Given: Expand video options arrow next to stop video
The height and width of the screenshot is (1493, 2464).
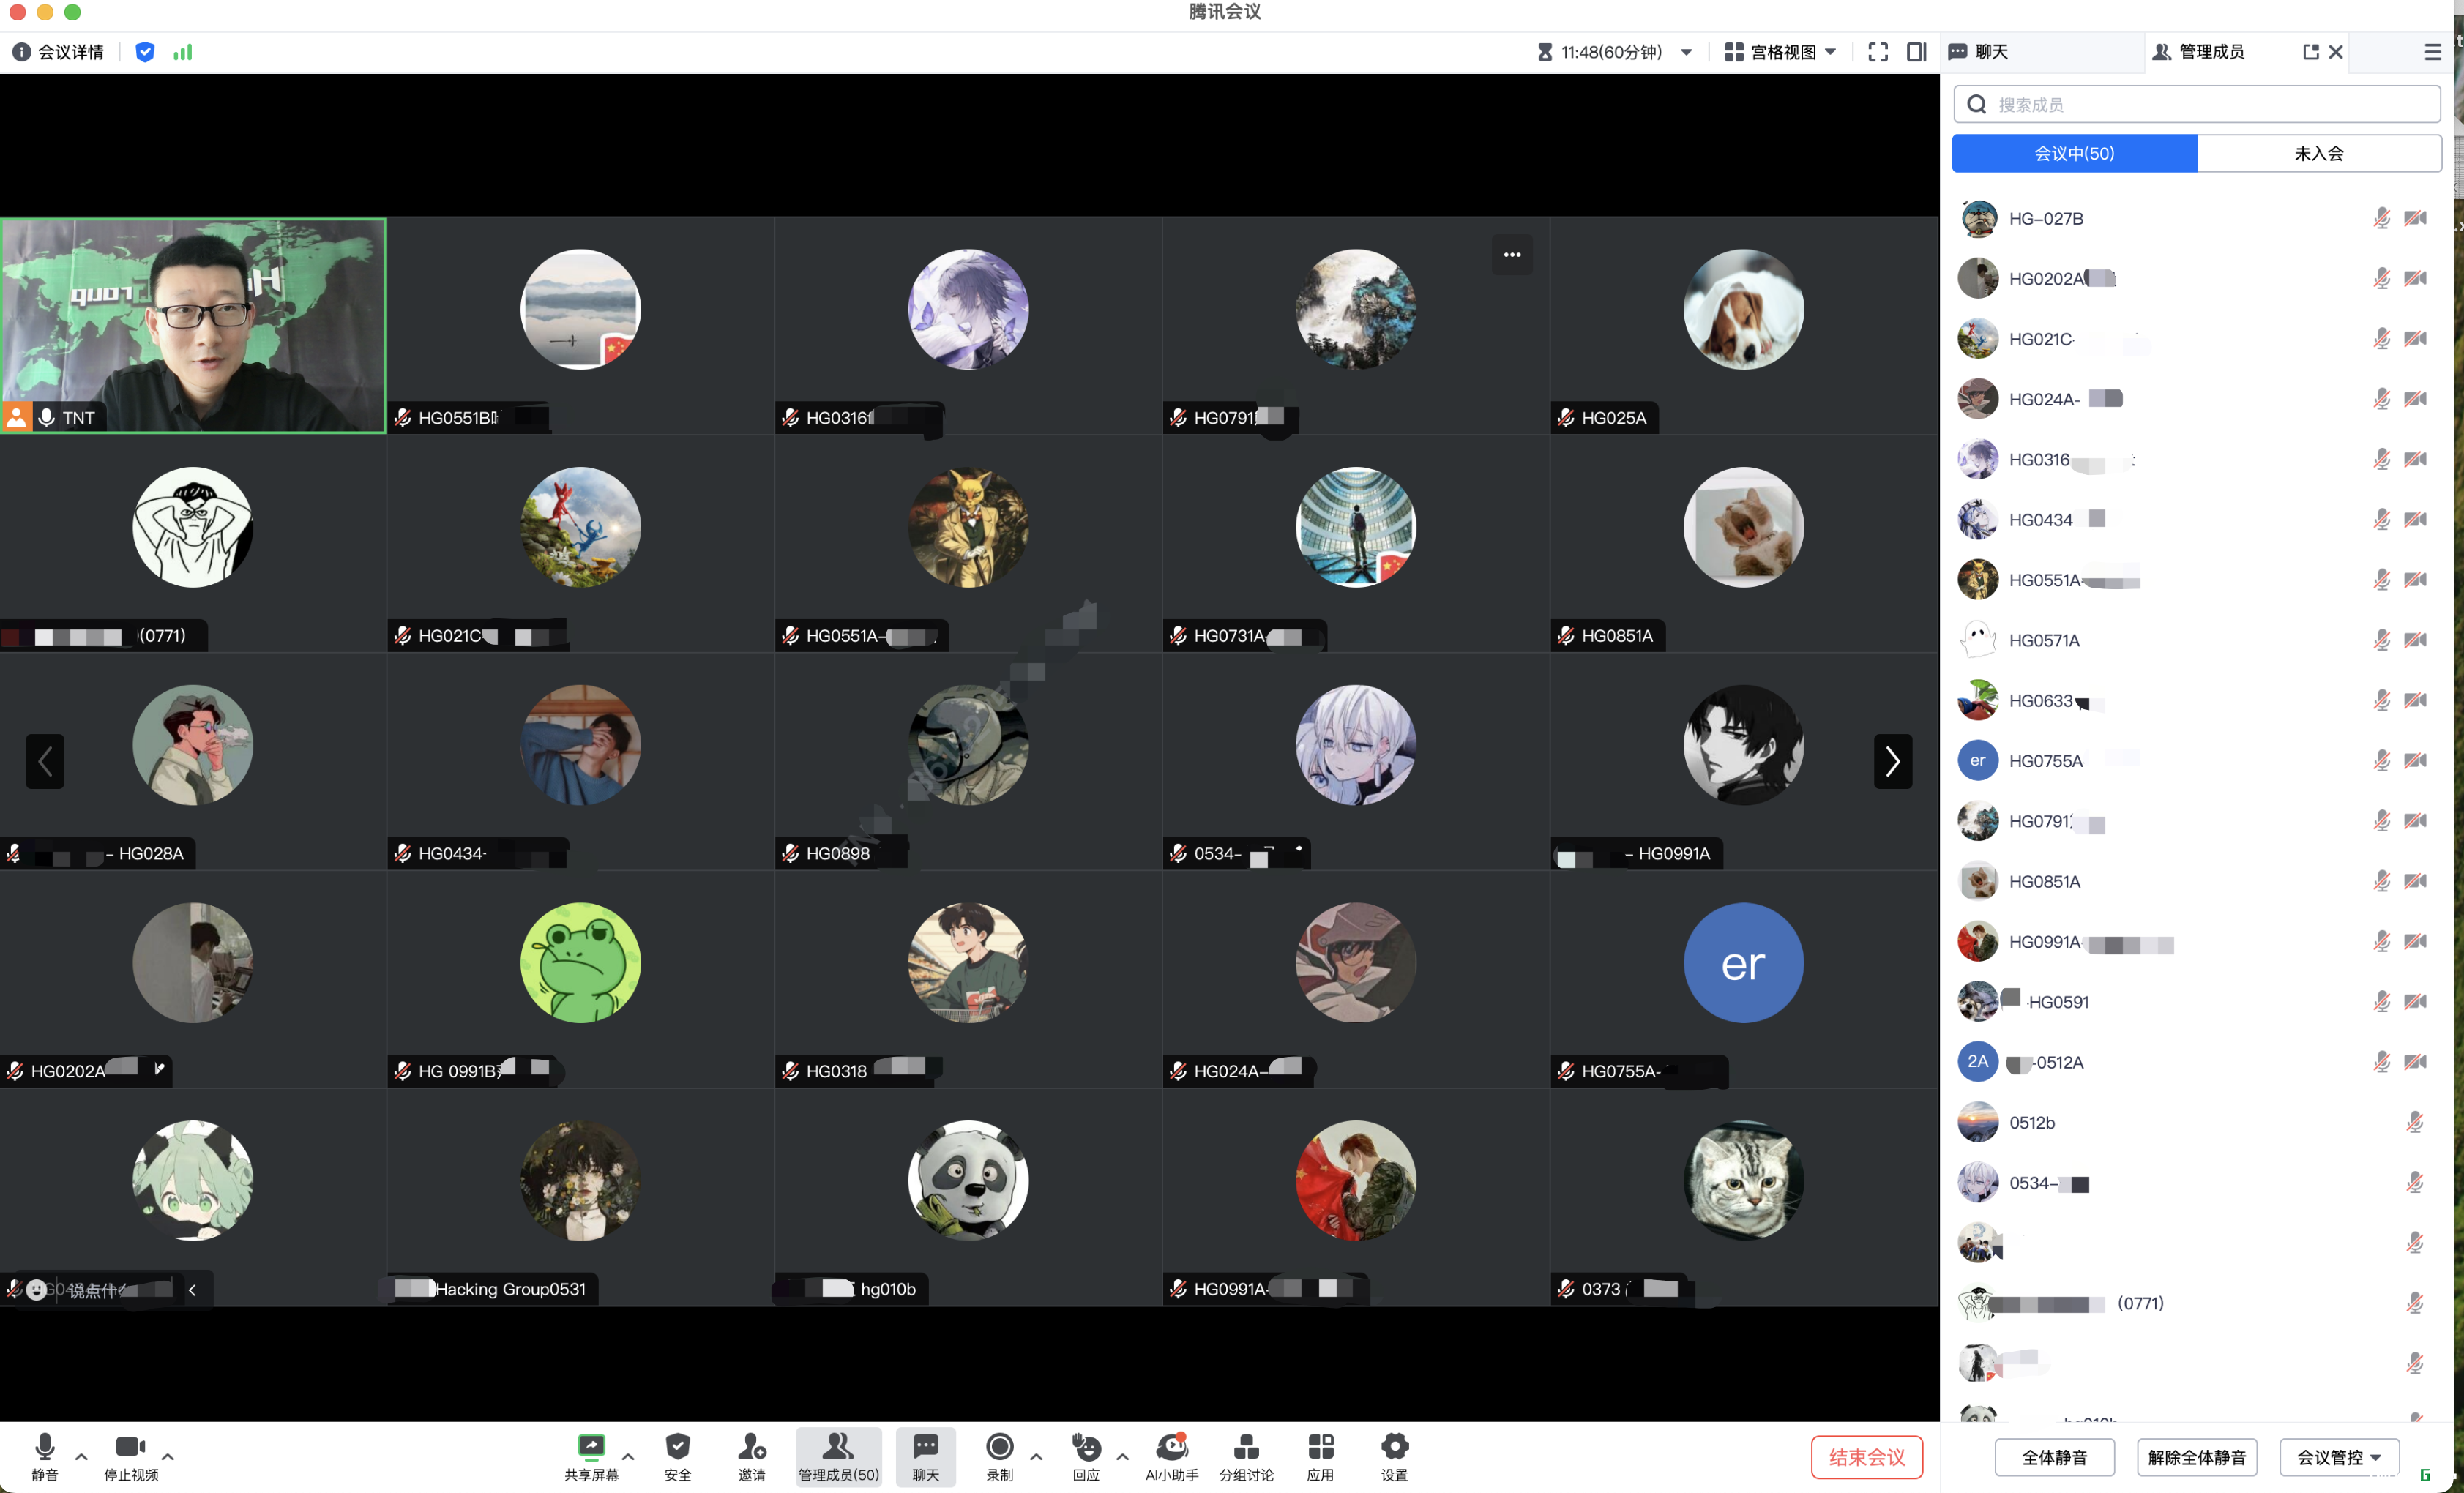Looking at the screenshot, I should [168, 1457].
